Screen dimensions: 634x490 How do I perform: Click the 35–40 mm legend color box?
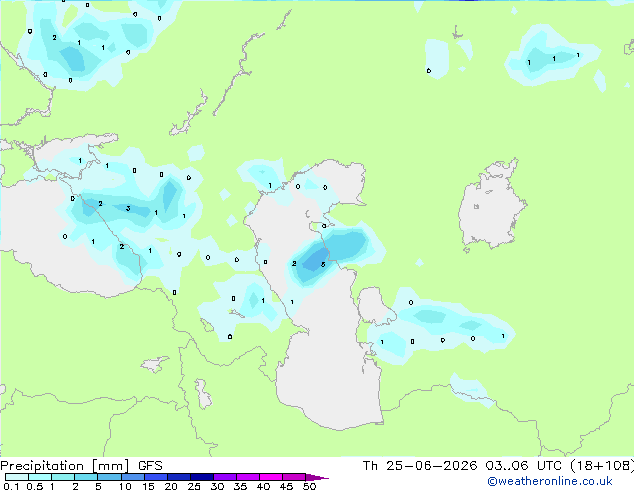(x=247, y=477)
